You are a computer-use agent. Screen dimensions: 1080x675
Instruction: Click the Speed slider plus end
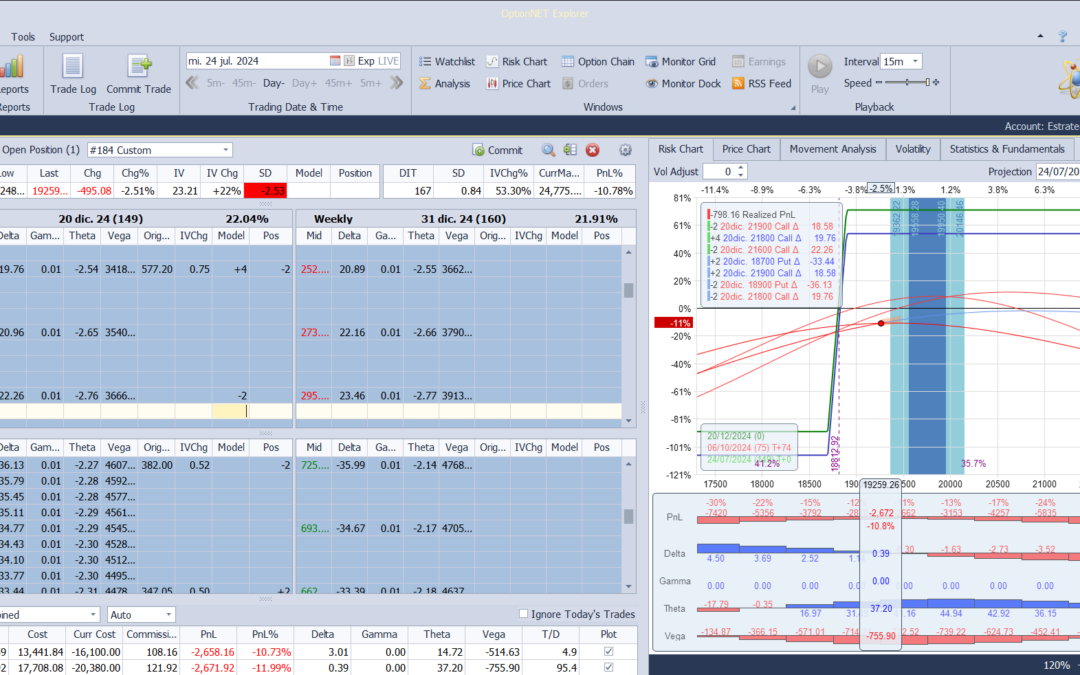point(936,83)
